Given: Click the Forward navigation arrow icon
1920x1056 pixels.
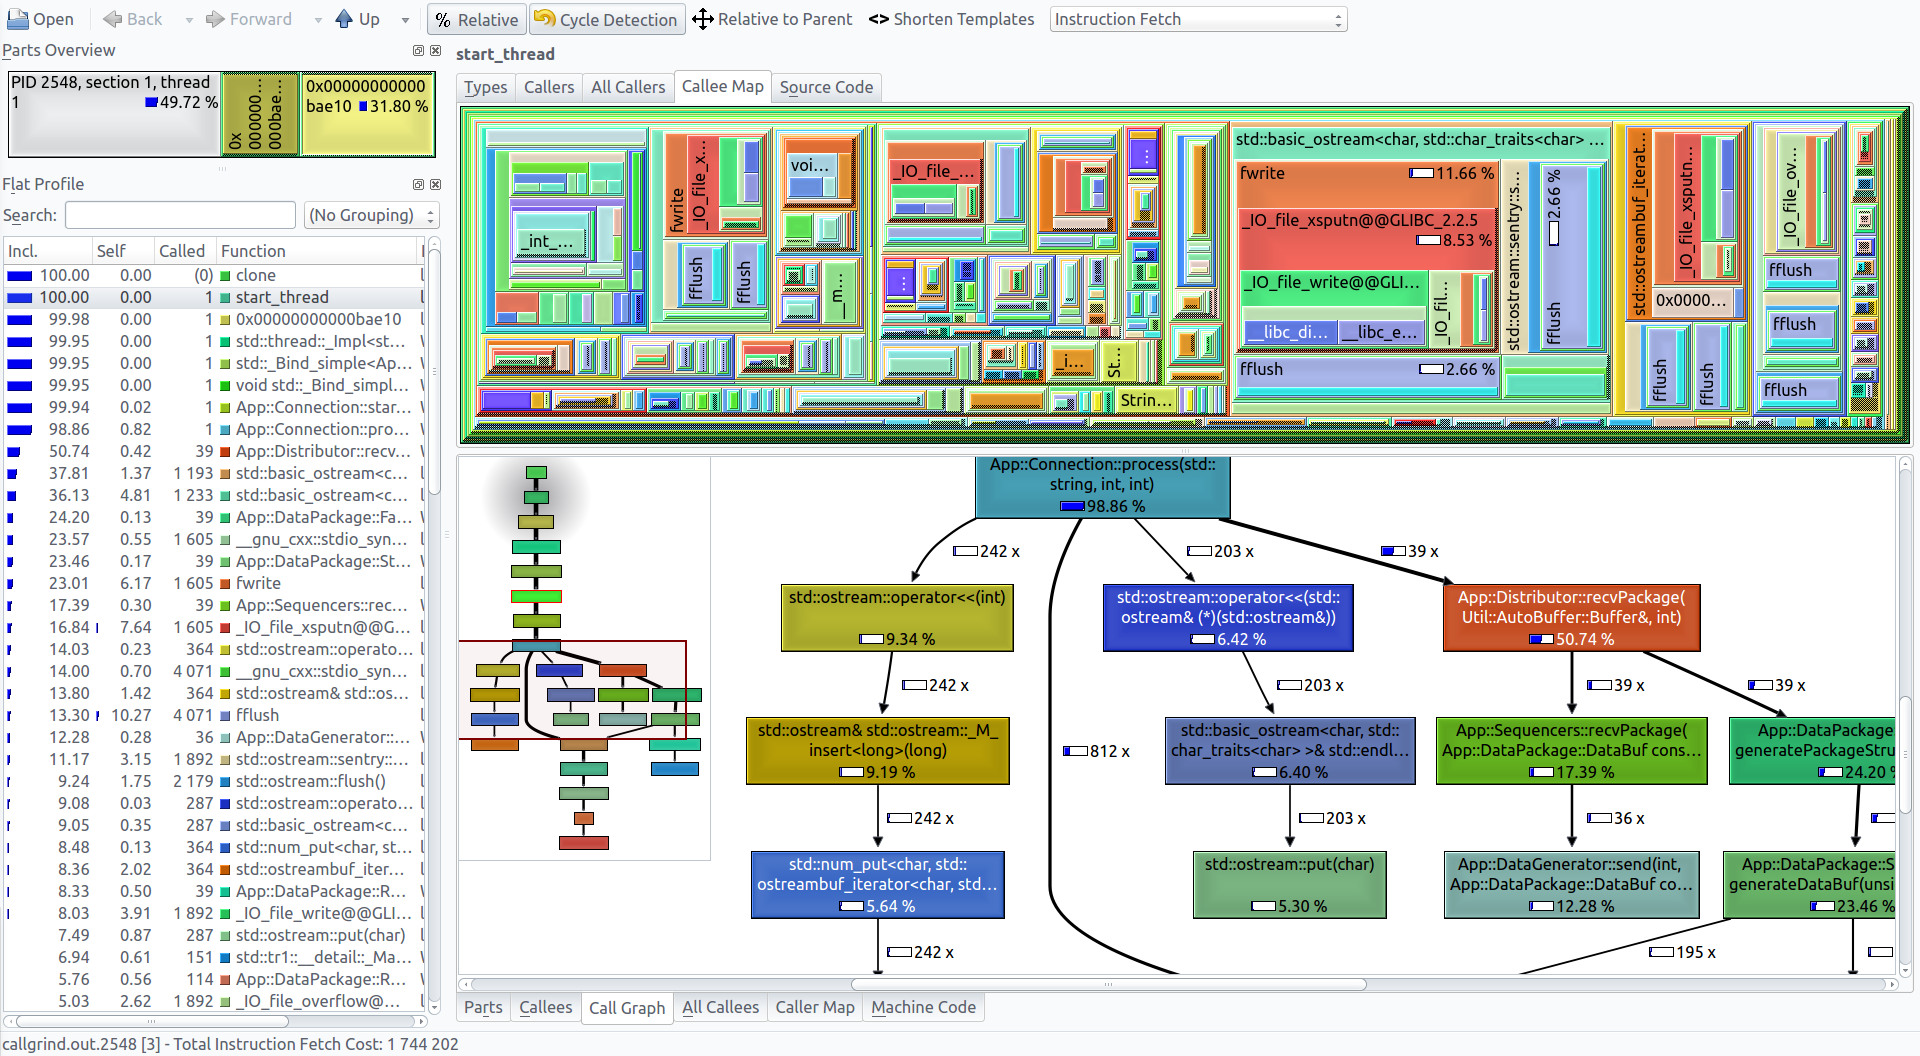Looking at the screenshot, I should coord(215,19).
